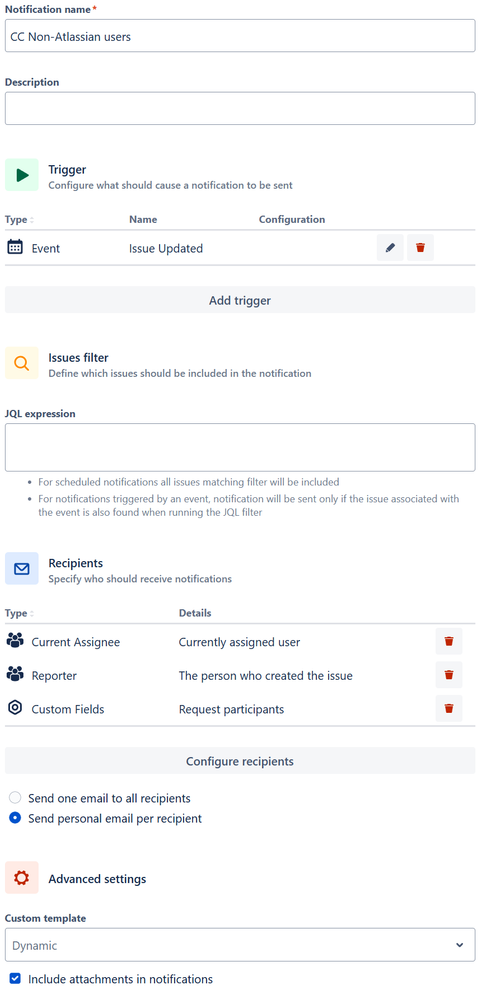Click into the Notification name field
The height and width of the screenshot is (999, 482).
(240, 36)
